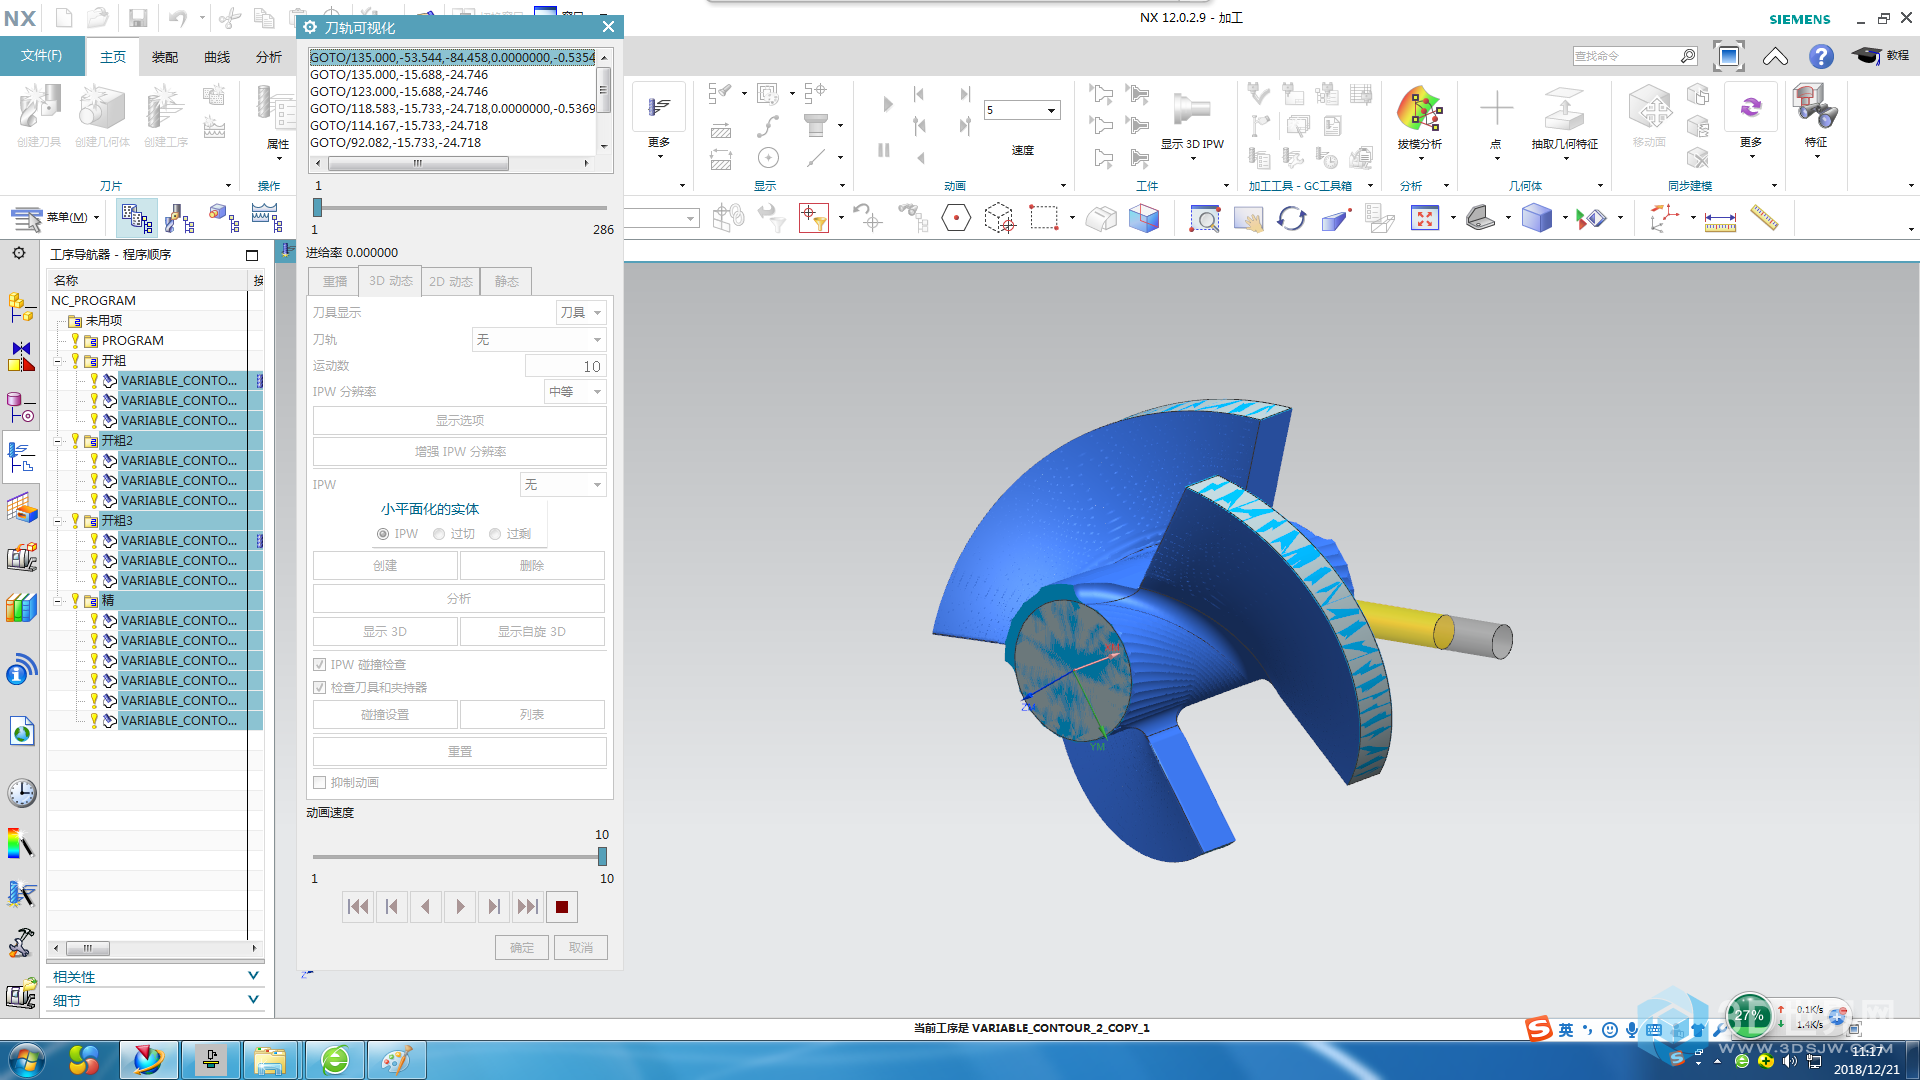Step forward one move in animation

(x=494, y=907)
